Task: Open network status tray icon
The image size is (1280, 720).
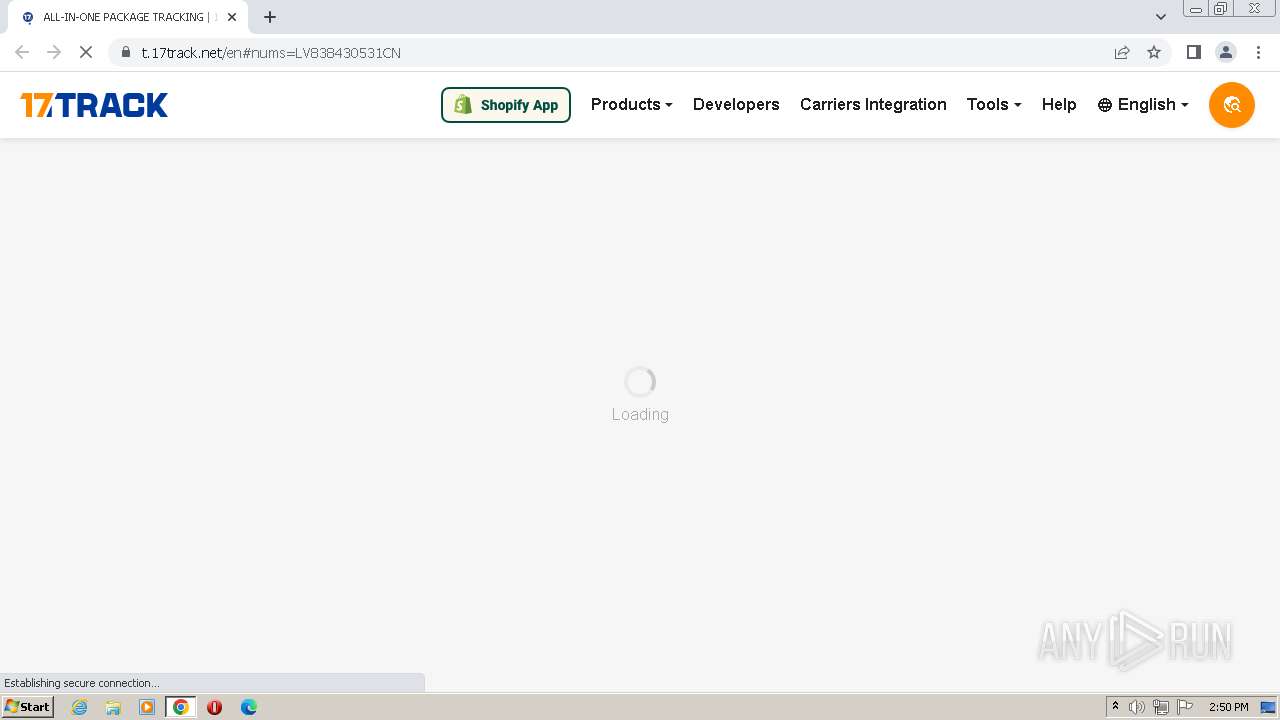Action: [x=1161, y=707]
